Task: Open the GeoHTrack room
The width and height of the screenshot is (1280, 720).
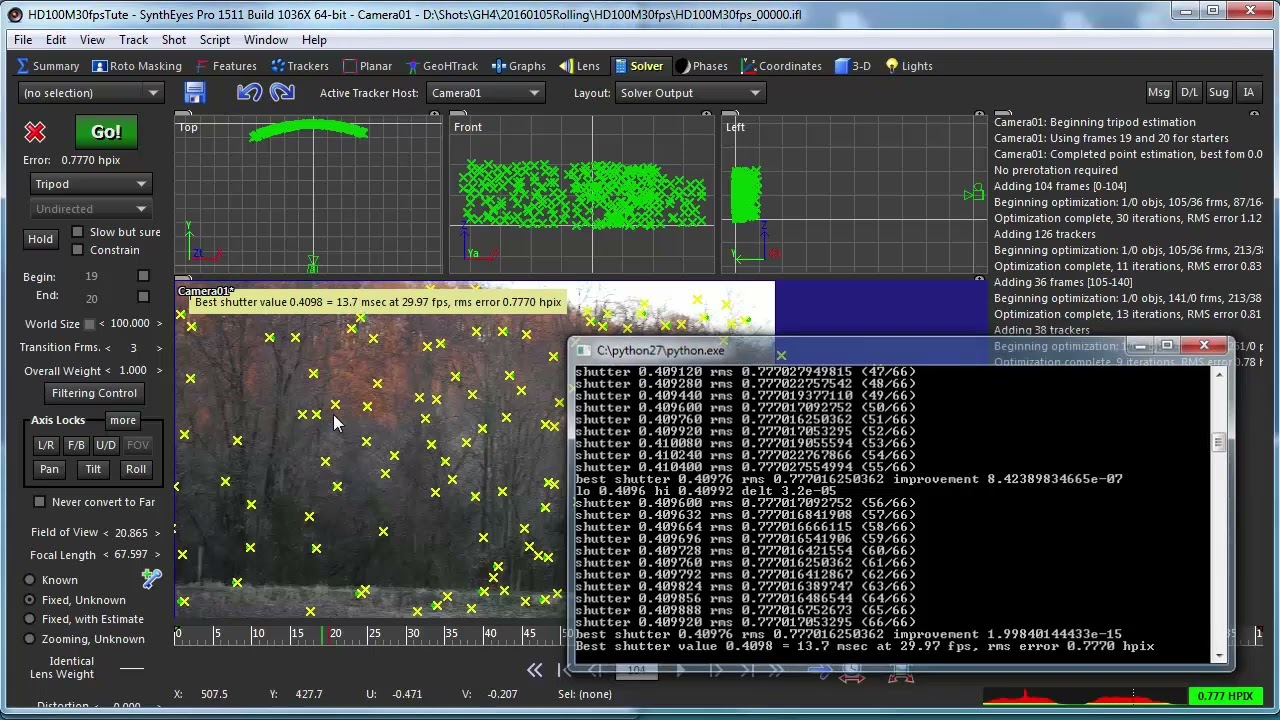Action: (441, 66)
